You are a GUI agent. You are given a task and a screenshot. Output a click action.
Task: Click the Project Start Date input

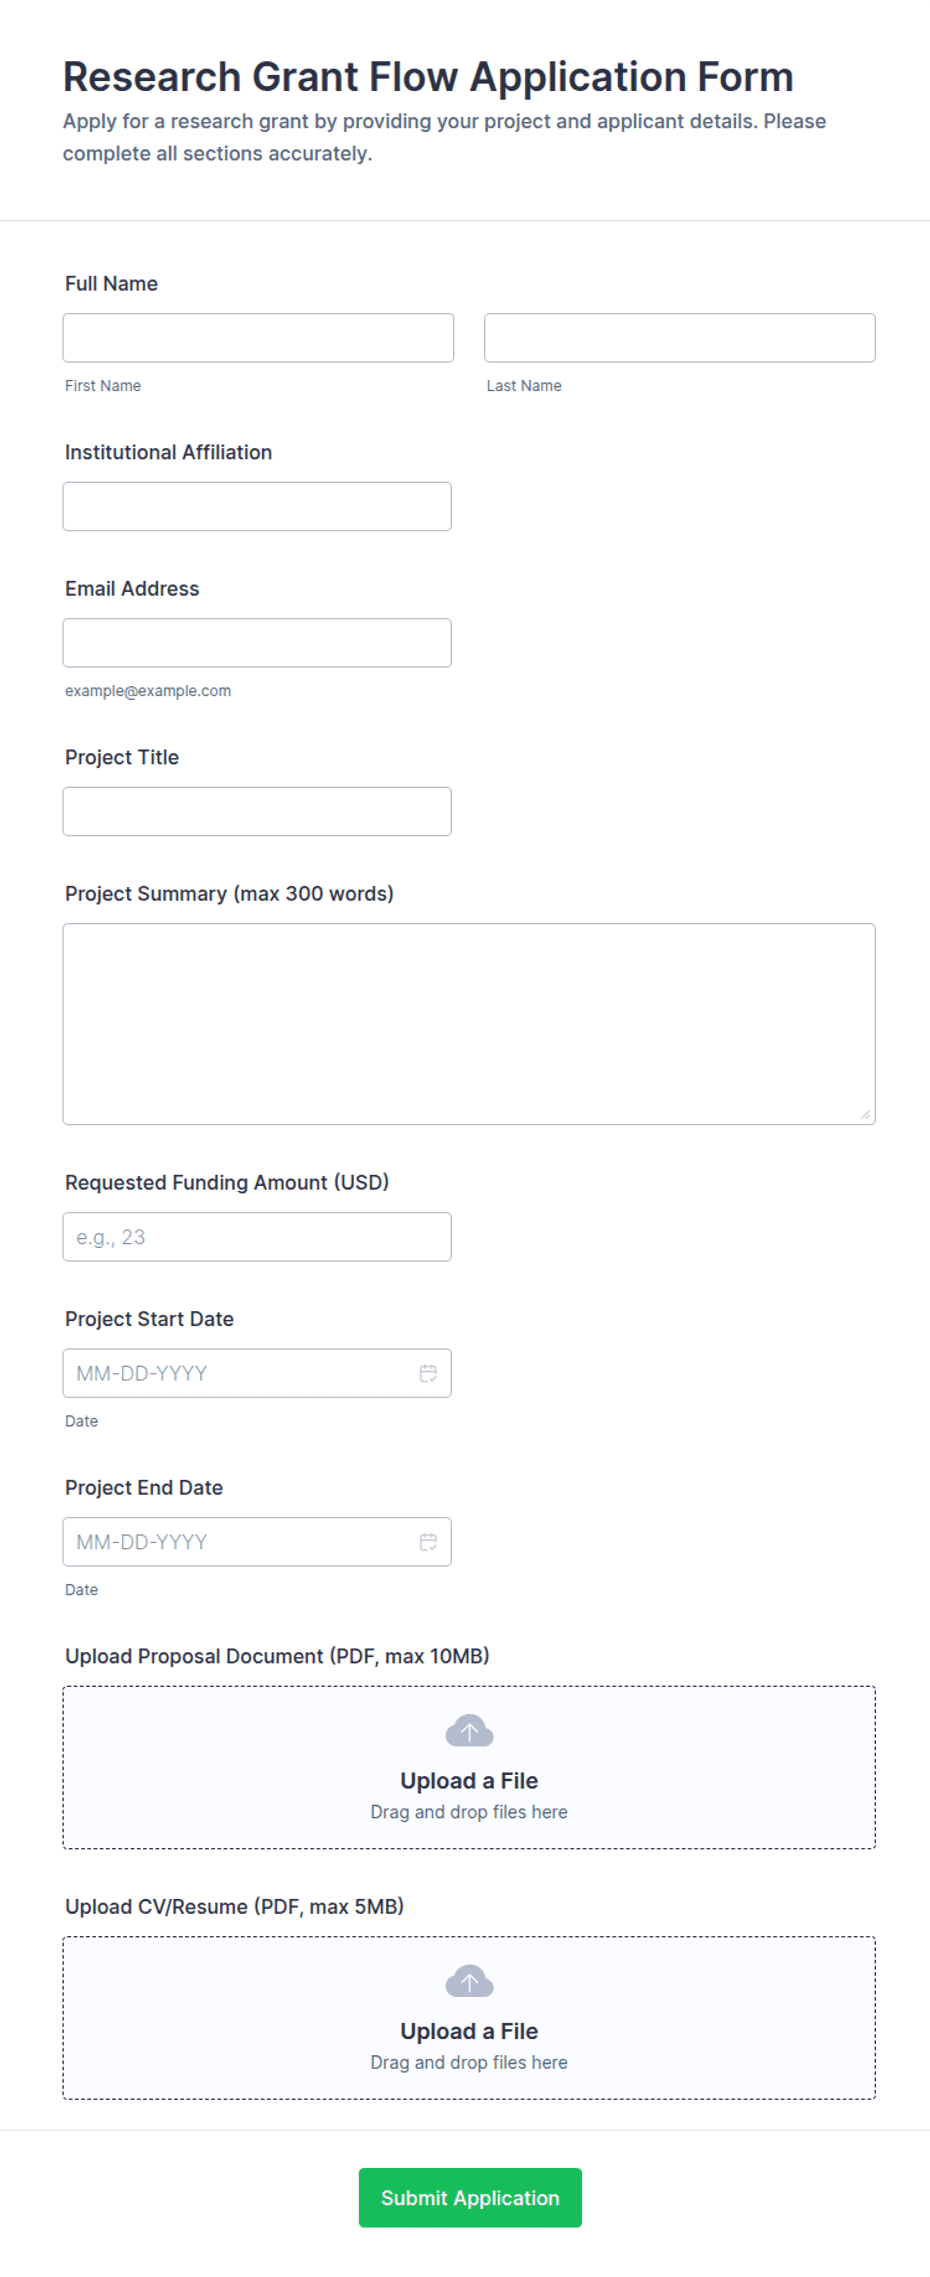point(257,1373)
